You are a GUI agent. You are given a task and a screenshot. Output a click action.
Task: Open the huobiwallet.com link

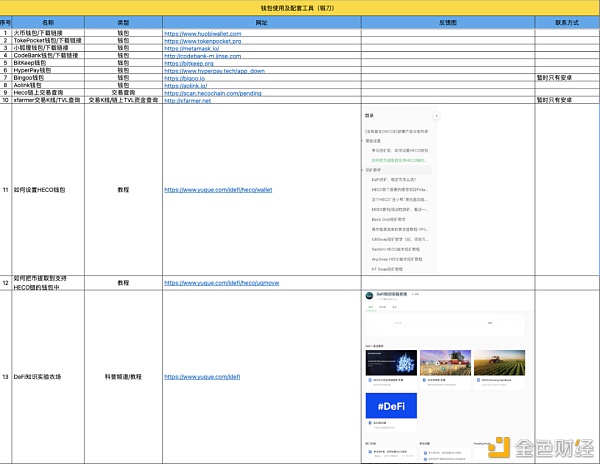coord(203,34)
